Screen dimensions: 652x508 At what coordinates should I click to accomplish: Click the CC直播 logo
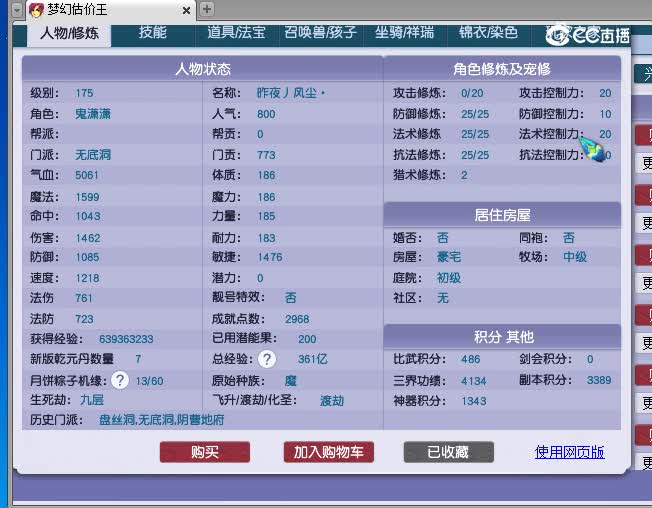point(588,35)
